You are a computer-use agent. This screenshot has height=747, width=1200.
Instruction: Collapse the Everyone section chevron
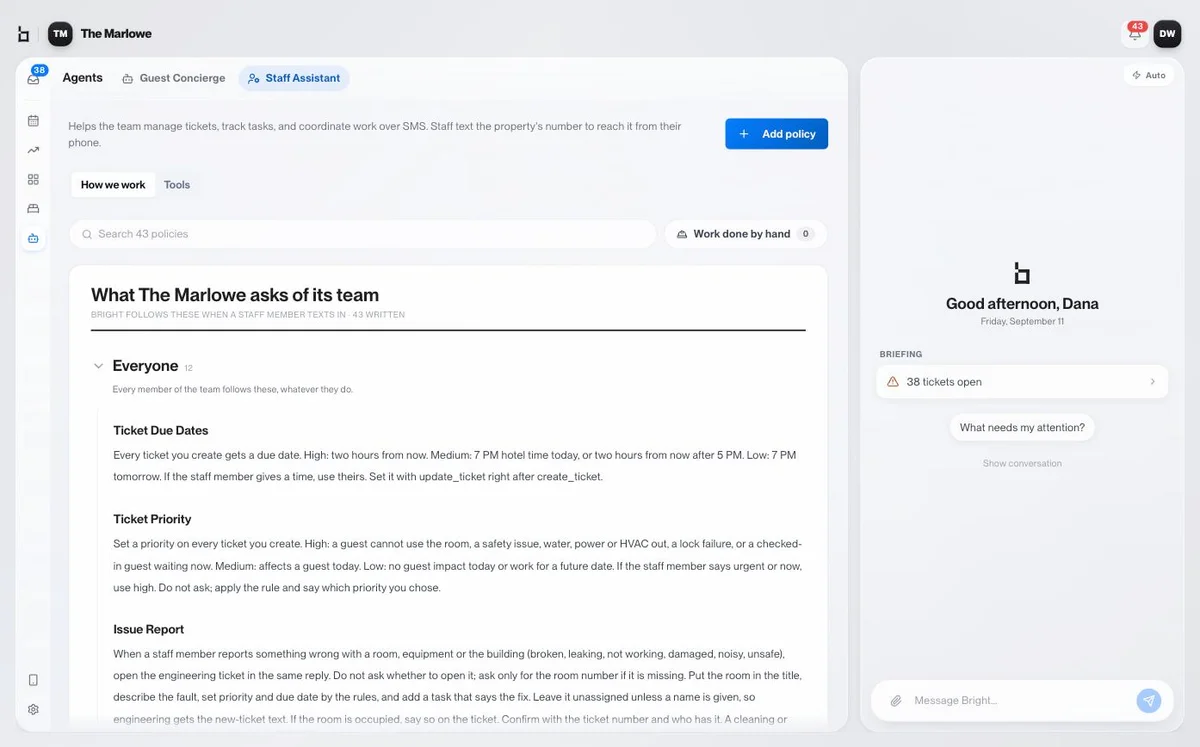click(x=98, y=366)
